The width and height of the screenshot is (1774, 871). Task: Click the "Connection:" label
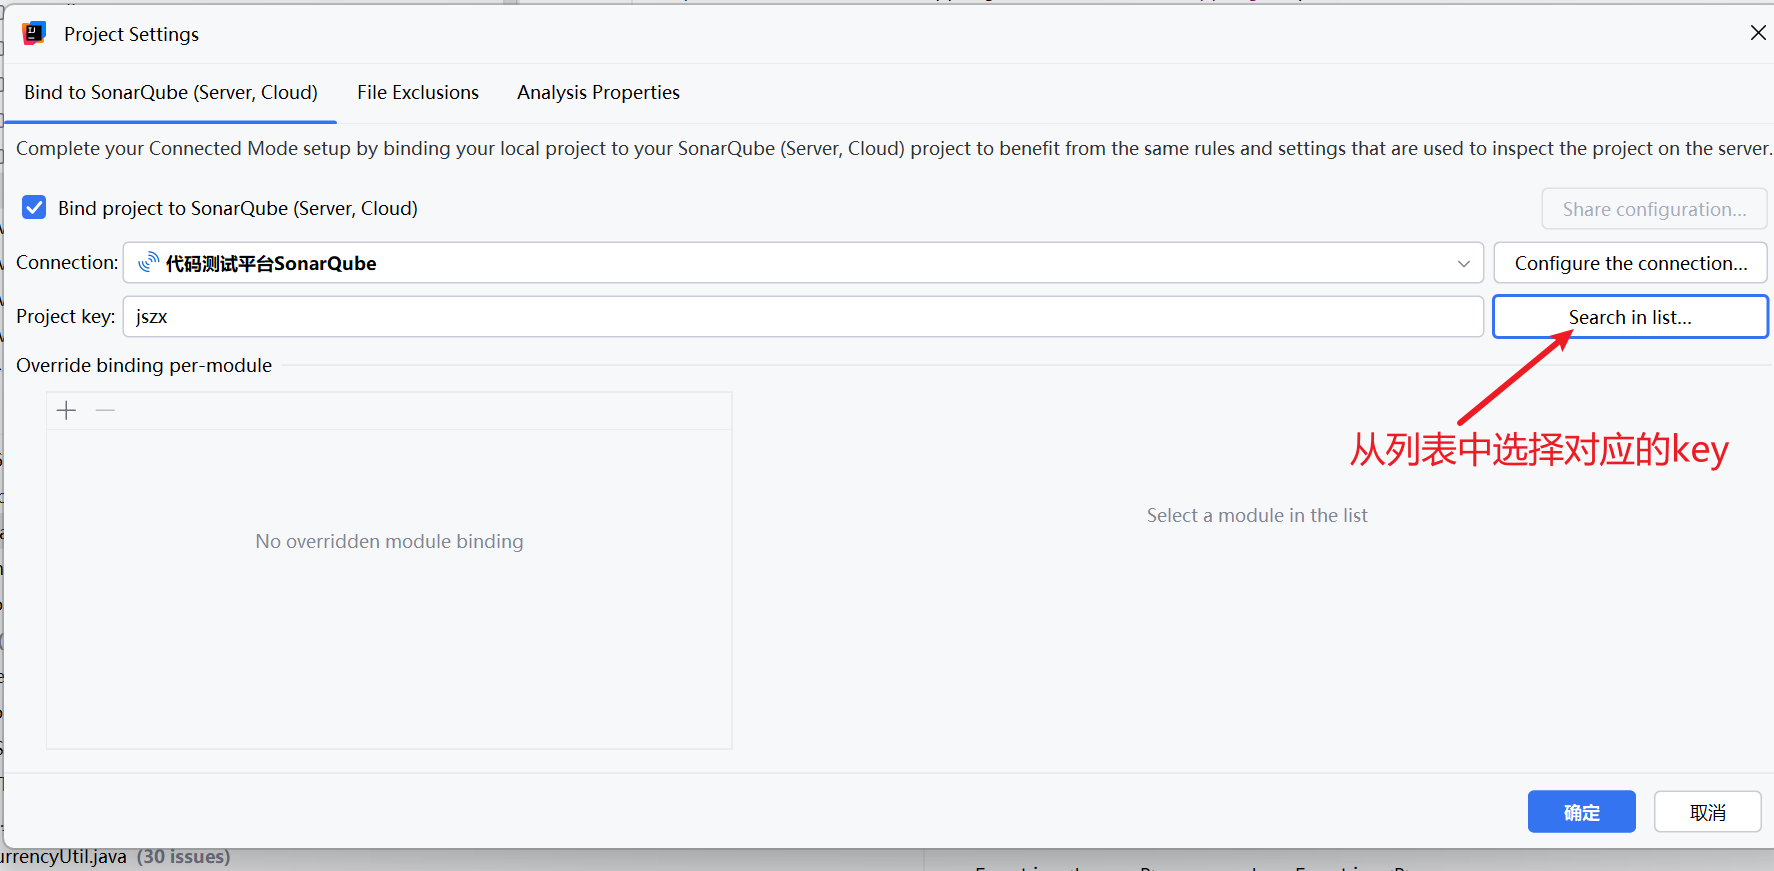(67, 262)
